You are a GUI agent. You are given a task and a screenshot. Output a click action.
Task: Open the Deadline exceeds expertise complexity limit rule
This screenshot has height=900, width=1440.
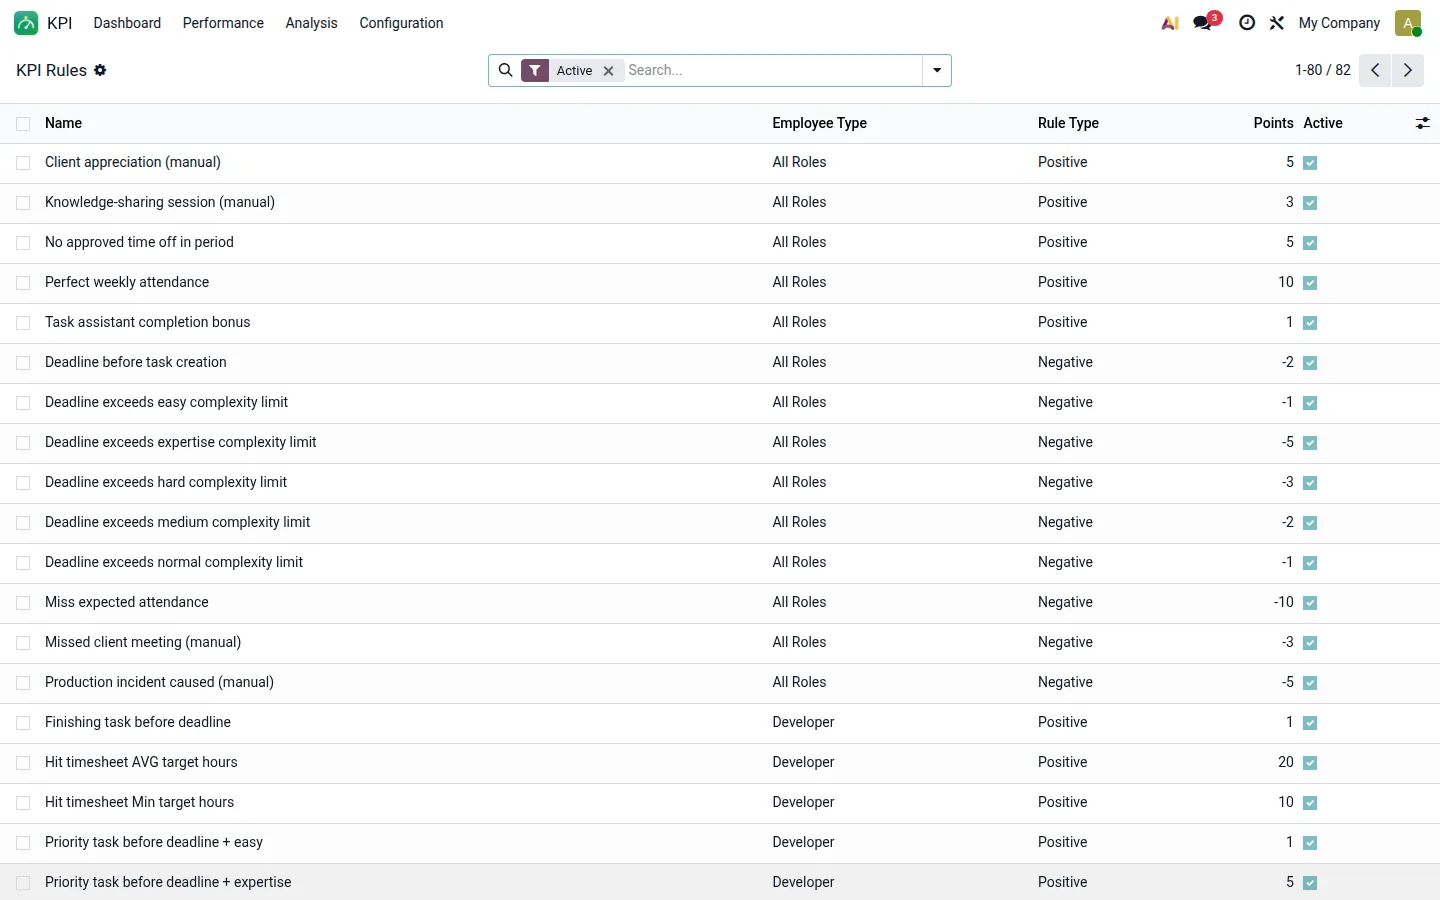180,442
